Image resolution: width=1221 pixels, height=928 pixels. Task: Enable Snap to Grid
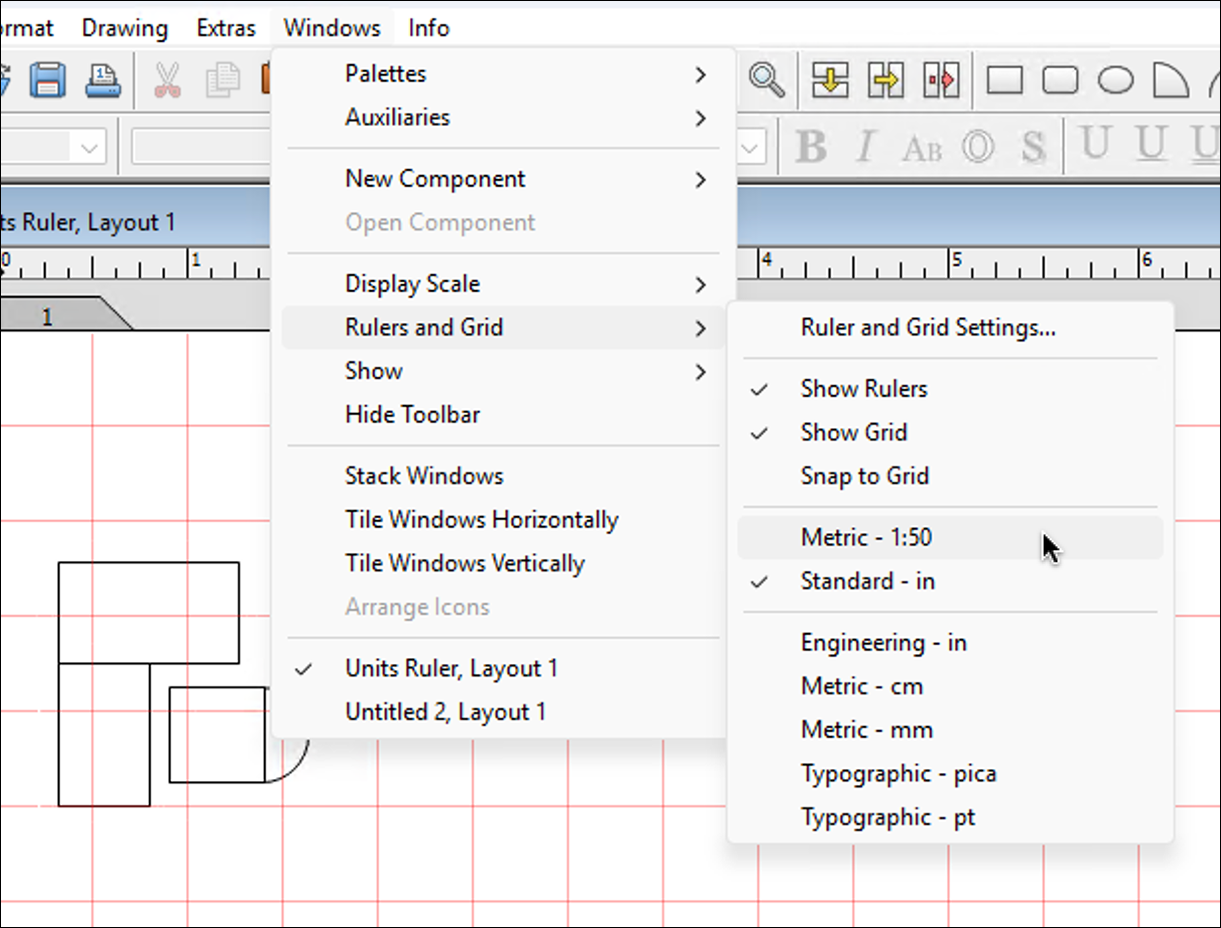(x=864, y=476)
